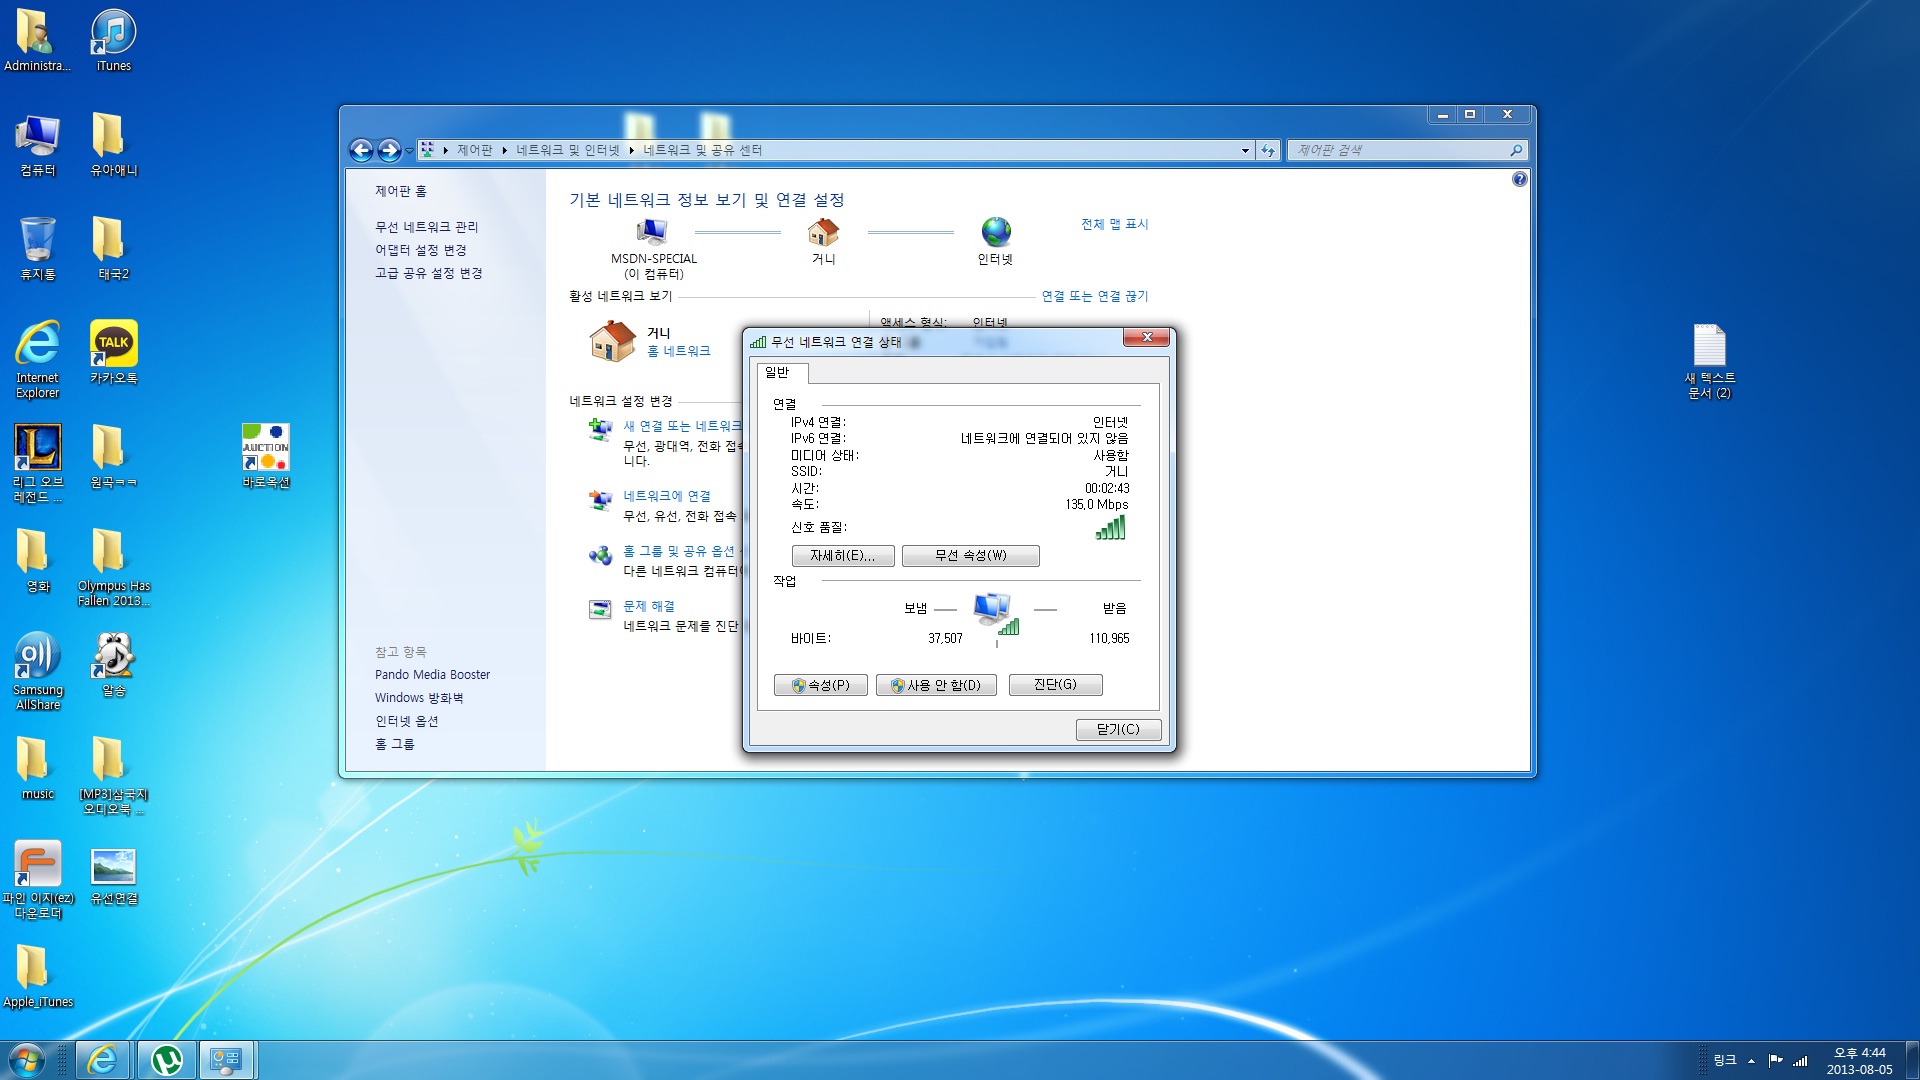Viewport: 1920px width, 1080px height.
Task: Click the 무선 속성(W) button
Action: pos(970,556)
